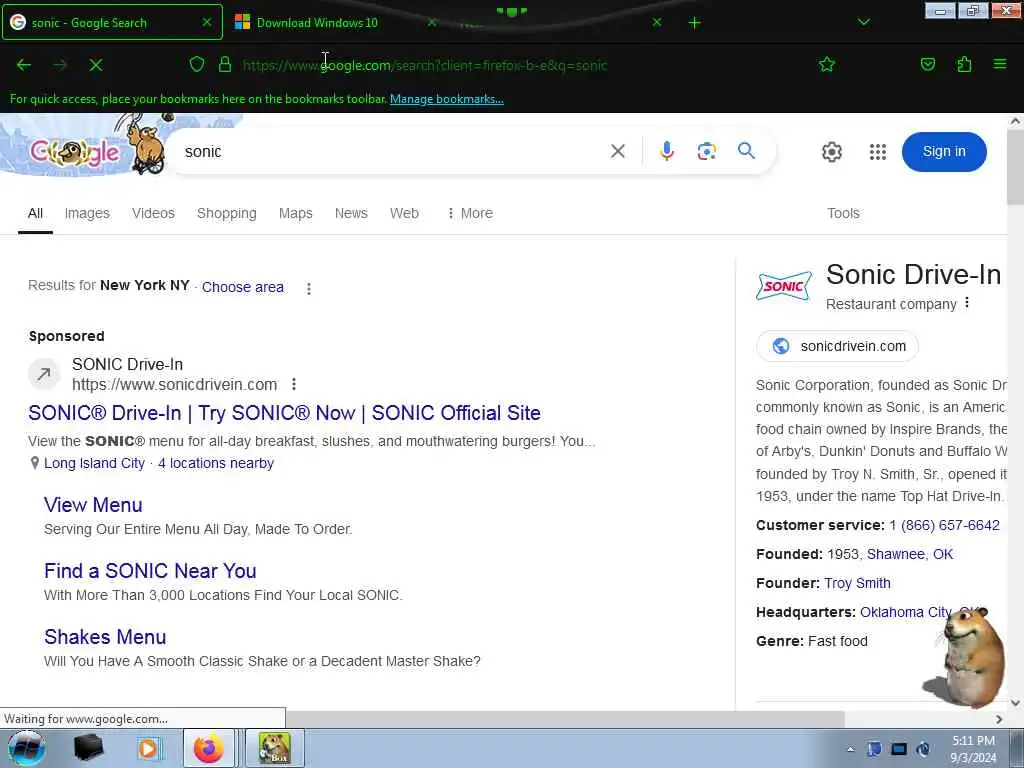1024x768 pixels.
Task: Open the Manage bookmarks link
Action: click(x=447, y=99)
